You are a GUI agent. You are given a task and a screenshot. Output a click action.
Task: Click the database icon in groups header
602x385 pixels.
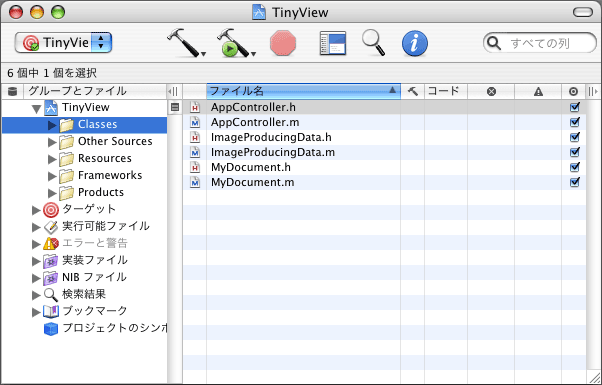[12, 91]
